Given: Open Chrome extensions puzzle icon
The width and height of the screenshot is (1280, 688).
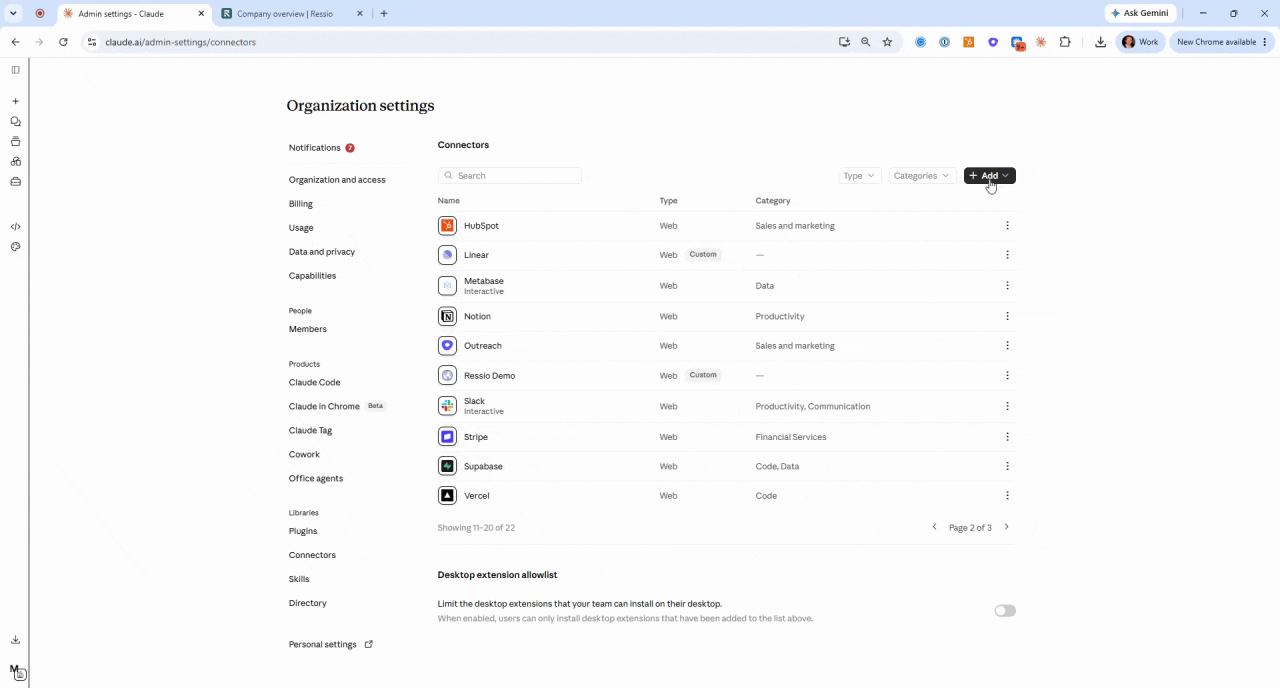Looking at the screenshot, I should point(1065,42).
